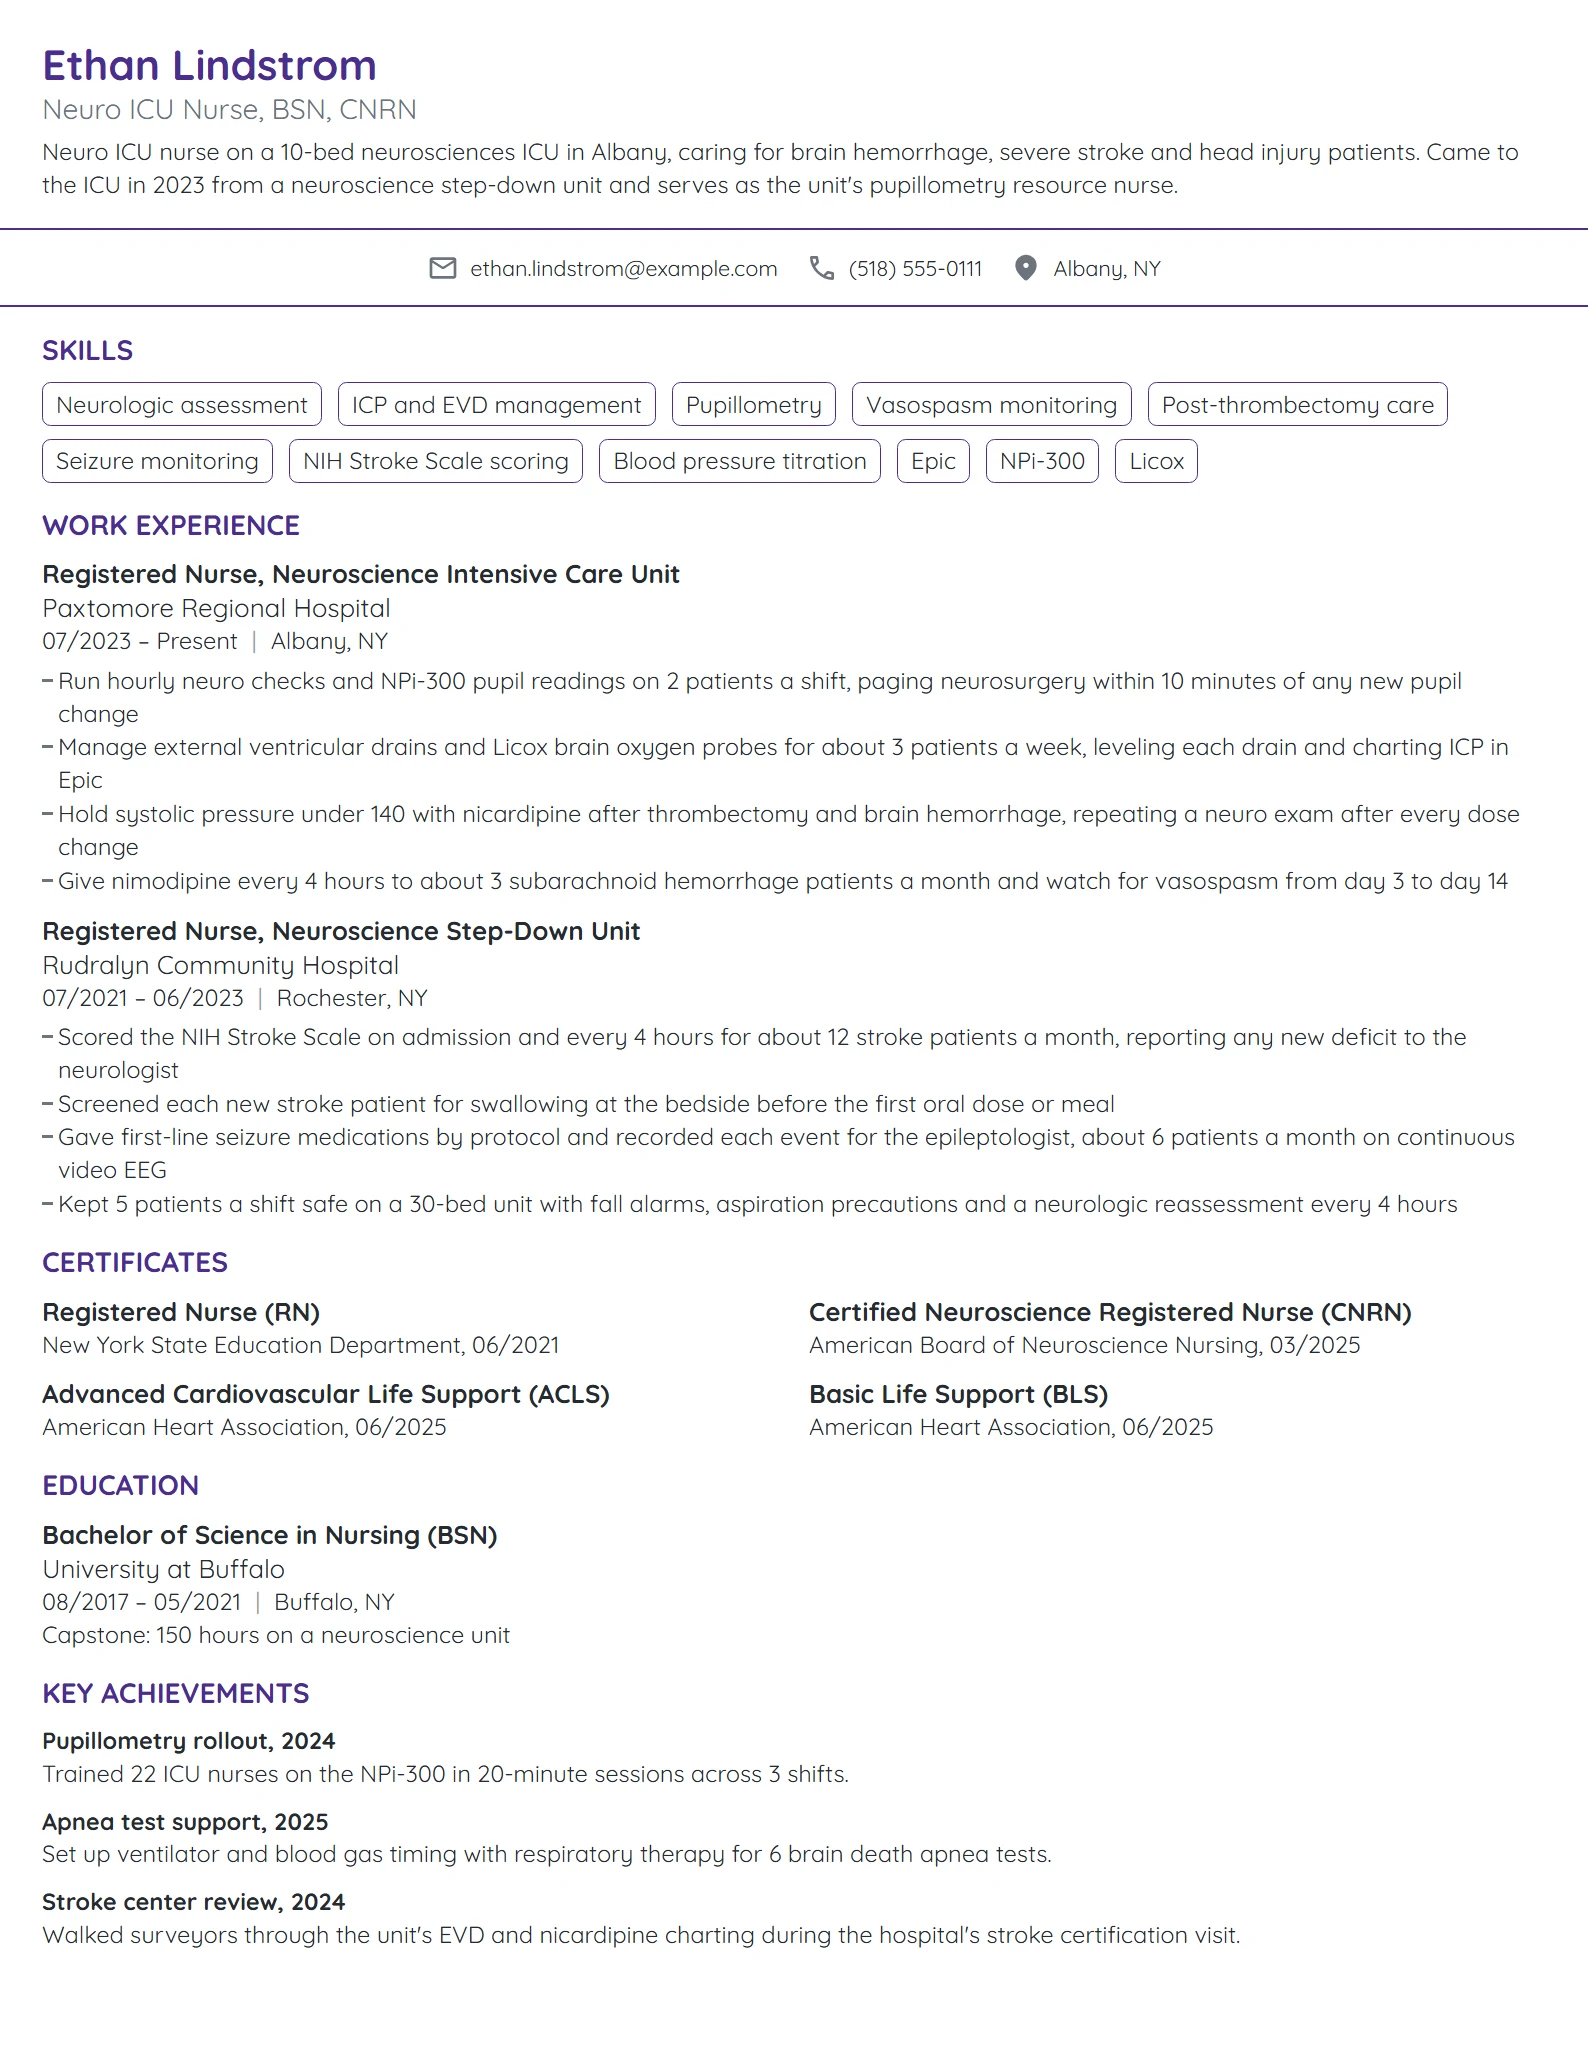This screenshot has height=2055, width=1588.
Task: Click the 'Albany, NY' location in contact bar
Action: click(x=1107, y=269)
